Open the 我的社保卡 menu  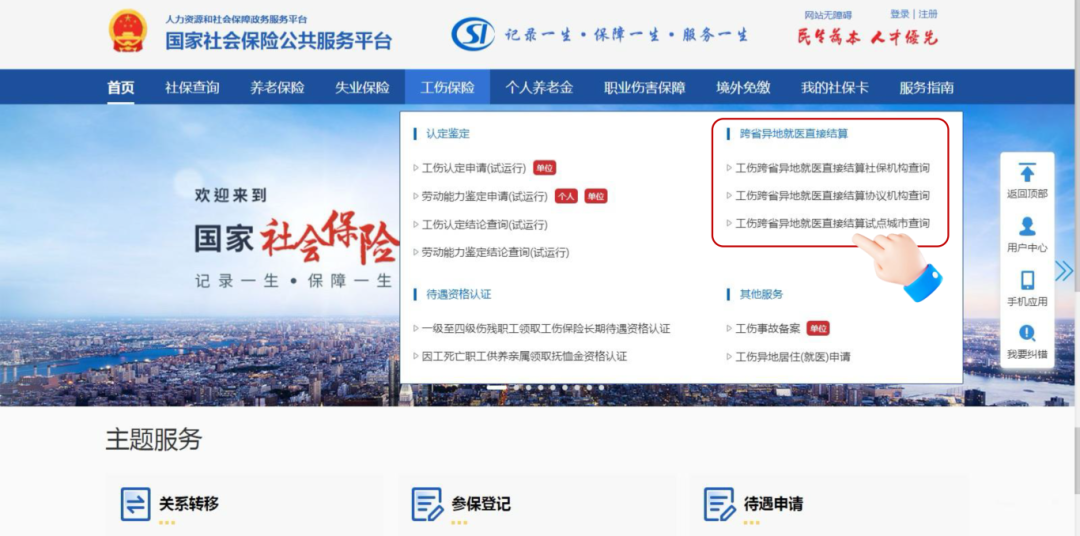coord(835,87)
